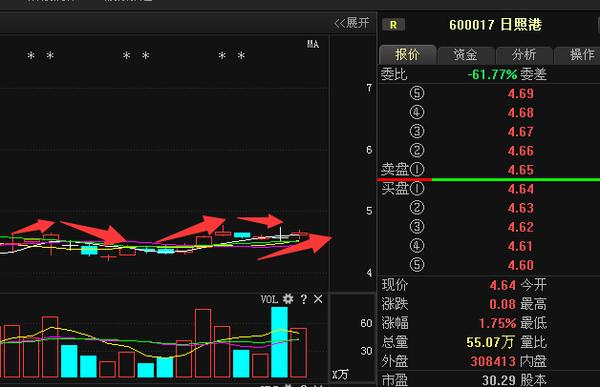Image resolution: width=600 pixels, height=387 pixels.
Task: Click the MA indicator label
Action: 313,44
